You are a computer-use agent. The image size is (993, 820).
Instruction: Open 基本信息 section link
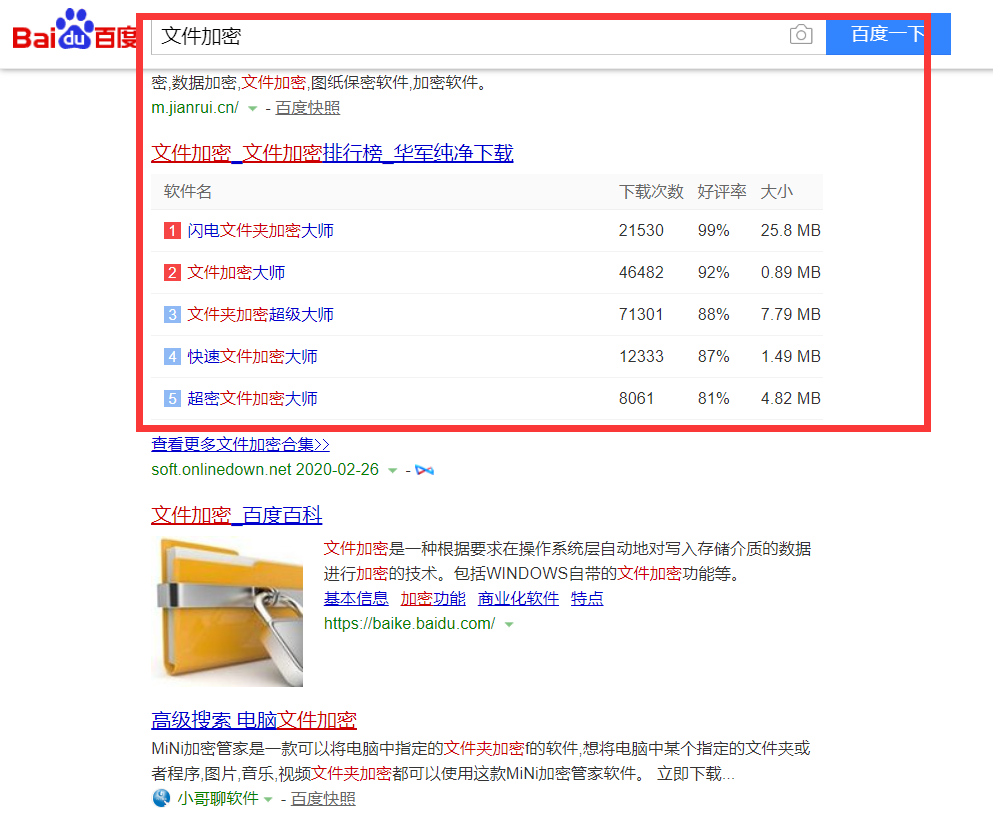pos(356,598)
